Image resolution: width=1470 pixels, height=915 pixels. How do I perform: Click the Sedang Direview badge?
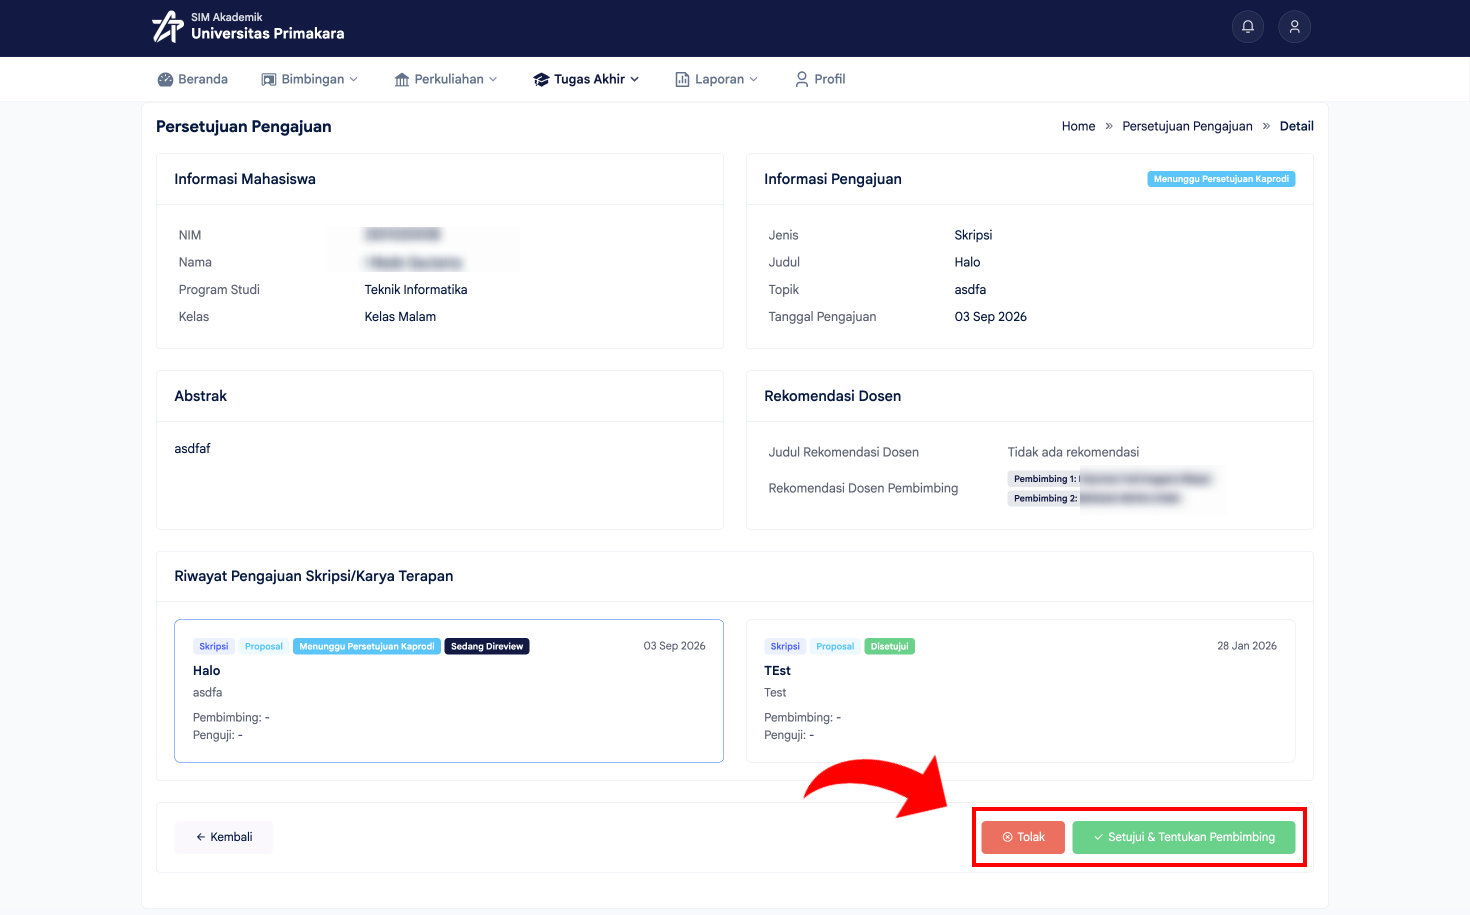point(487,646)
